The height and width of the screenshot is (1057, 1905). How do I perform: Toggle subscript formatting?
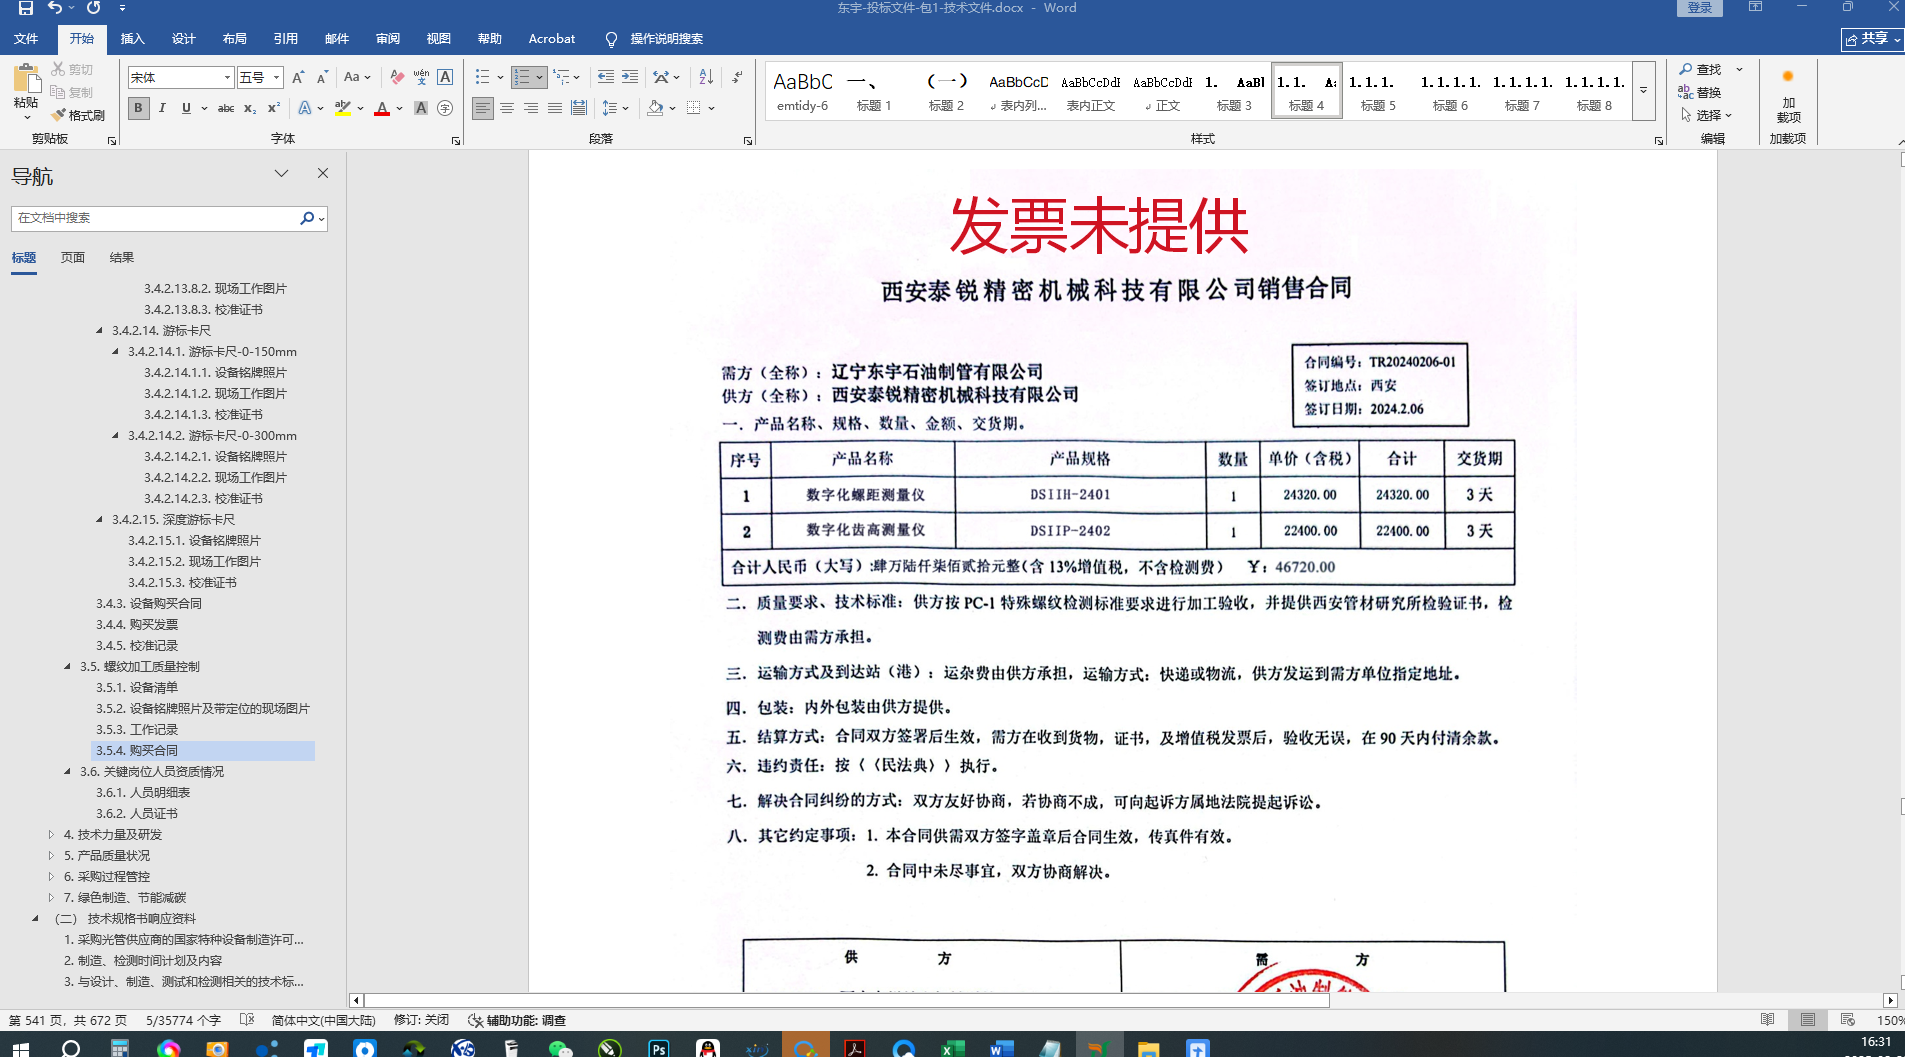(250, 108)
